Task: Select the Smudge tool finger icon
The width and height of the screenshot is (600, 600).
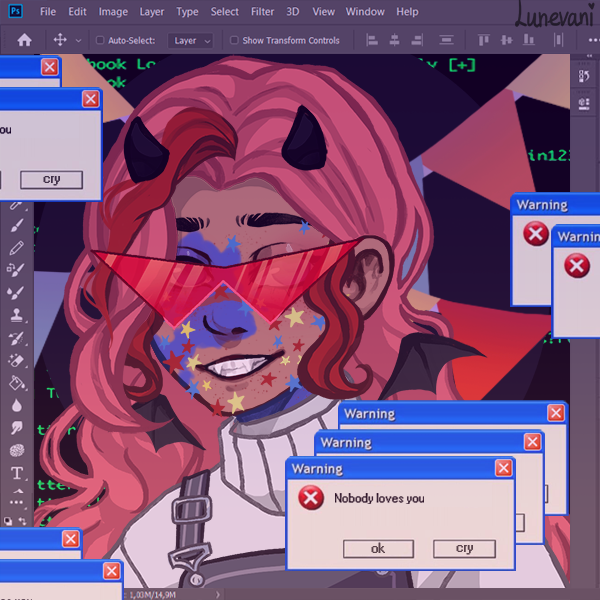Action: (16, 428)
